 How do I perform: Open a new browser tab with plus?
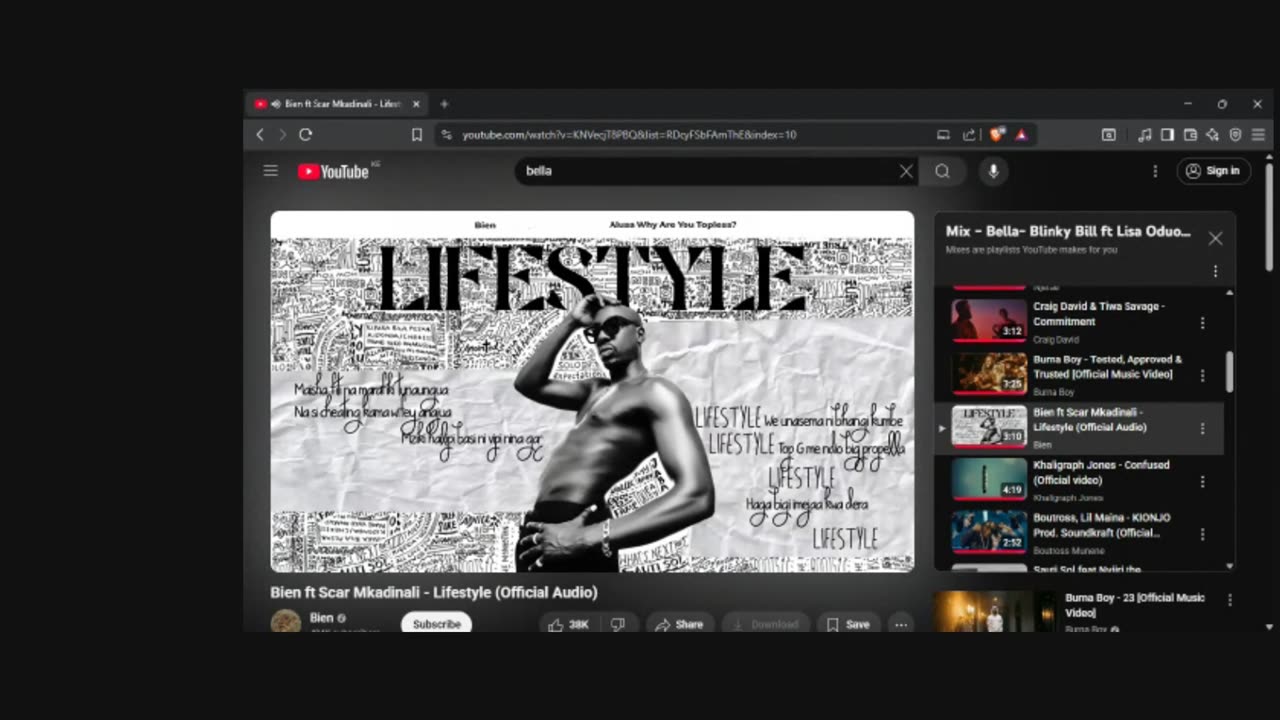pyautogui.click(x=444, y=104)
